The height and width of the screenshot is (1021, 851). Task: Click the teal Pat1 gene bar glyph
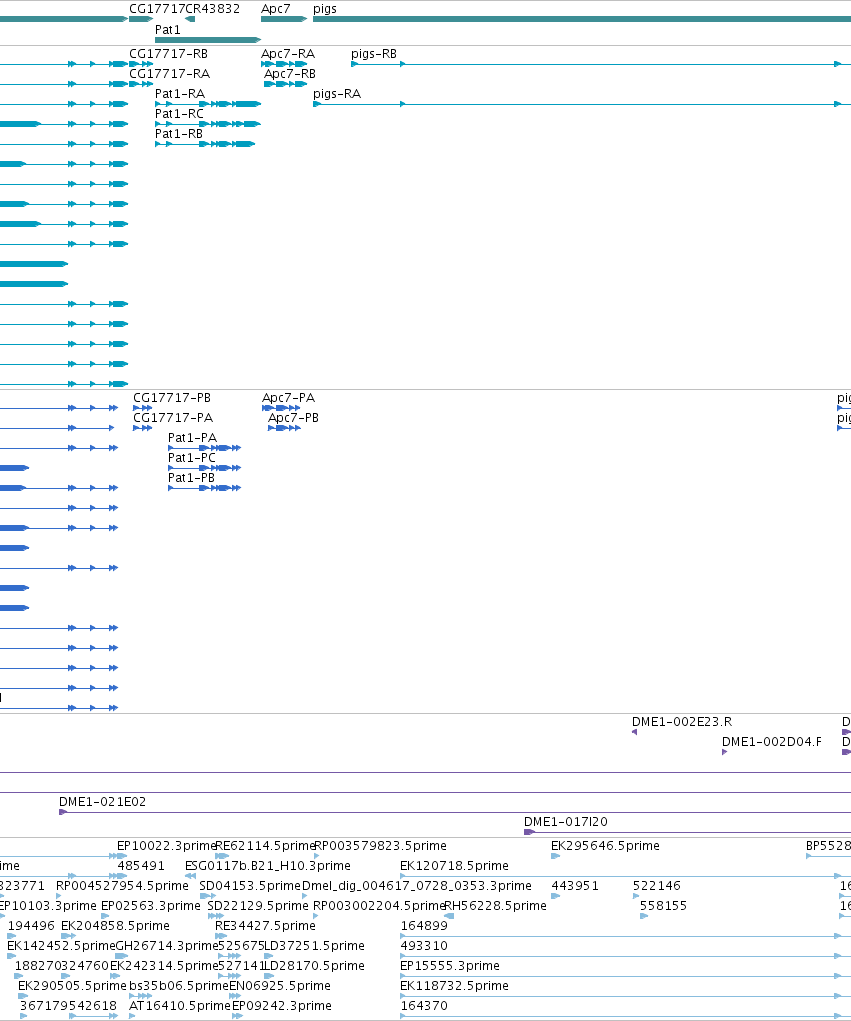pyautogui.click(x=208, y=40)
